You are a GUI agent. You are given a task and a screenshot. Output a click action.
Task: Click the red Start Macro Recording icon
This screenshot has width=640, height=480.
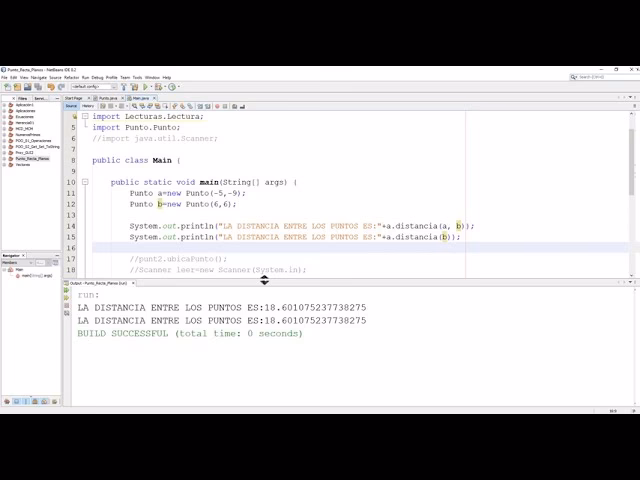[217, 106]
